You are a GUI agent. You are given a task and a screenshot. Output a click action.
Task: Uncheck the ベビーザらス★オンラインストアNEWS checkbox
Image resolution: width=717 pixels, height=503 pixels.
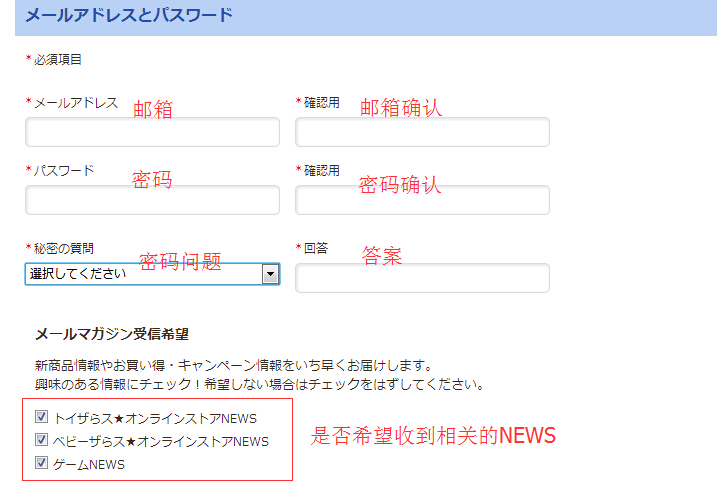(x=41, y=440)
